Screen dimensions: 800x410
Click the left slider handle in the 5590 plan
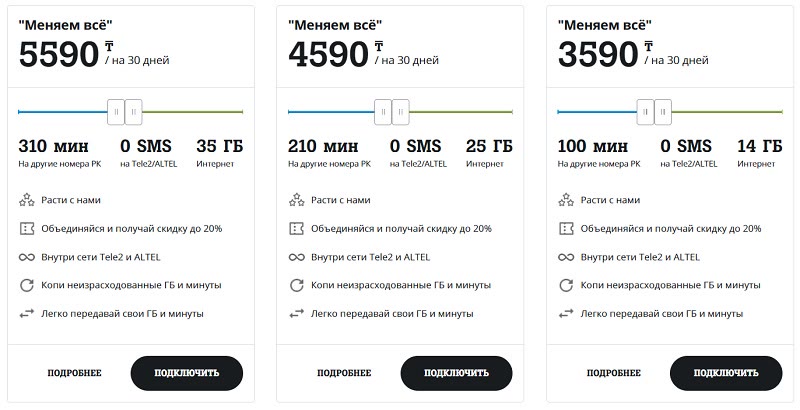116,112
